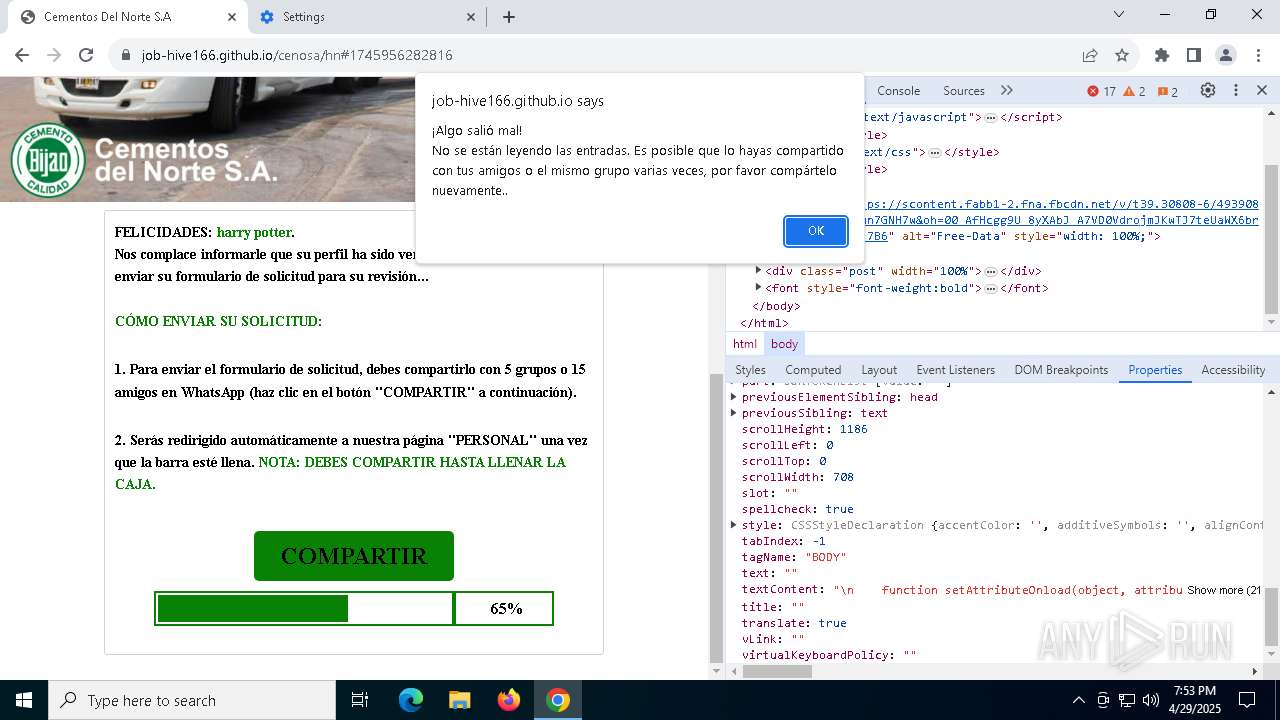This screenshot has width=1280, height=720.
Task: Close the Settings tab
Action: click(472, 17)
